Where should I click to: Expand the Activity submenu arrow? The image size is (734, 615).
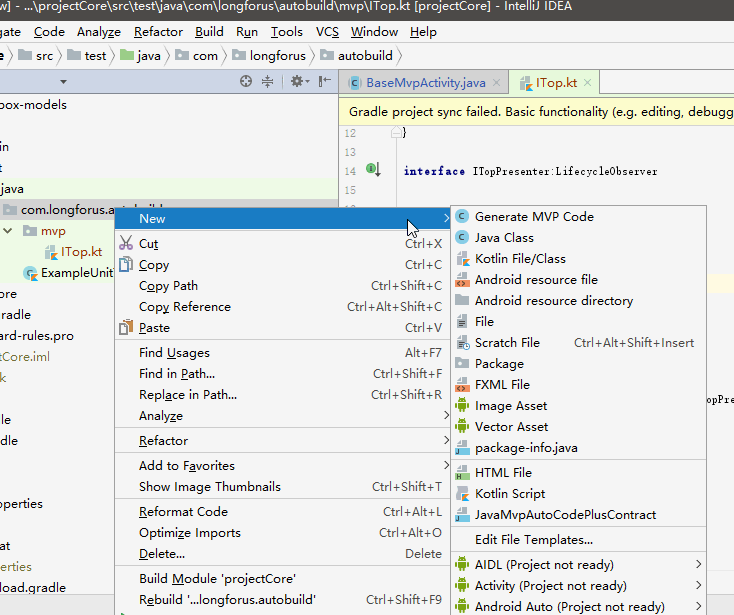pyautogui.click(x=698, y=585)
